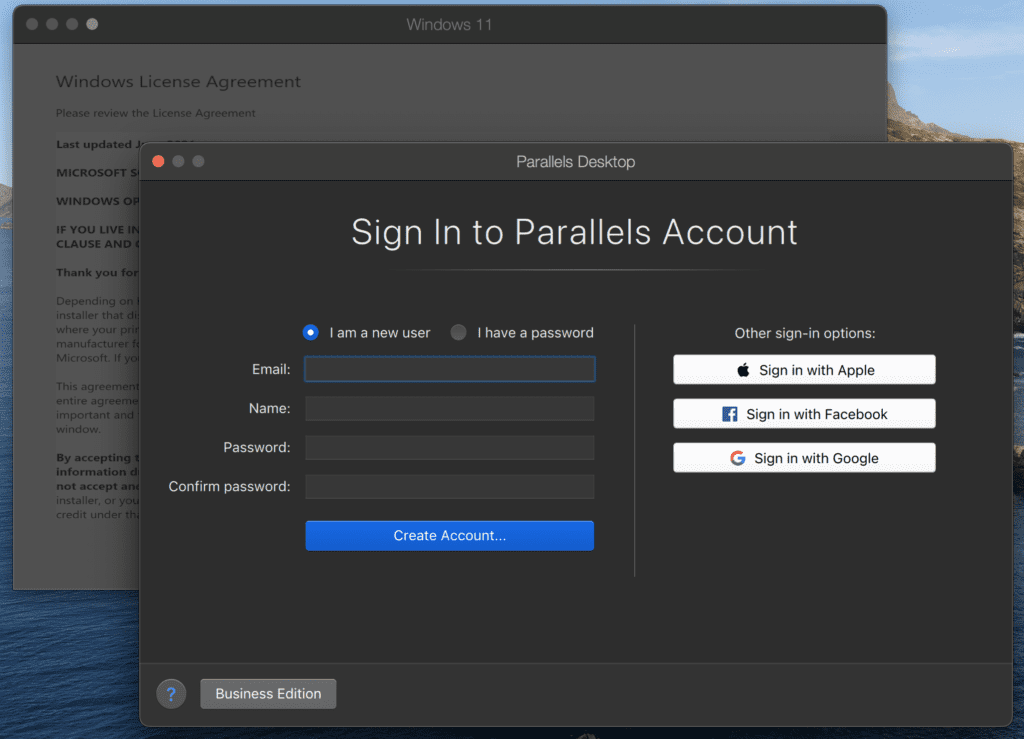Select the "I am a new user" radio button
This screenshot has height=739, width=1024.
point(311,332)
